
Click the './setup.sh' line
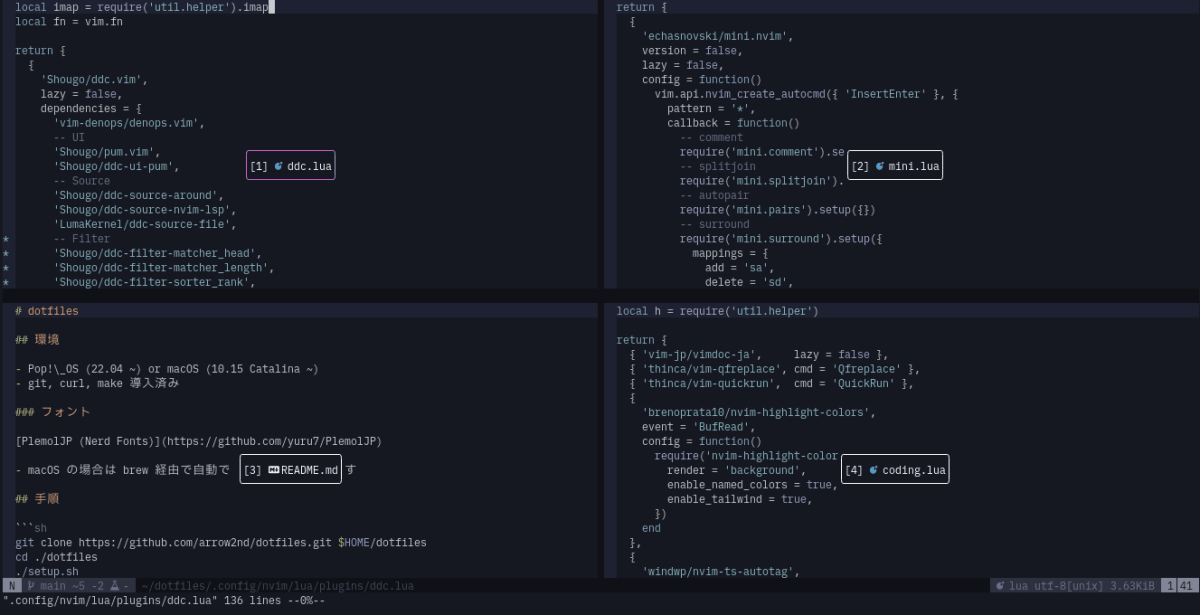pyautogui.click(x=47, y=572)
